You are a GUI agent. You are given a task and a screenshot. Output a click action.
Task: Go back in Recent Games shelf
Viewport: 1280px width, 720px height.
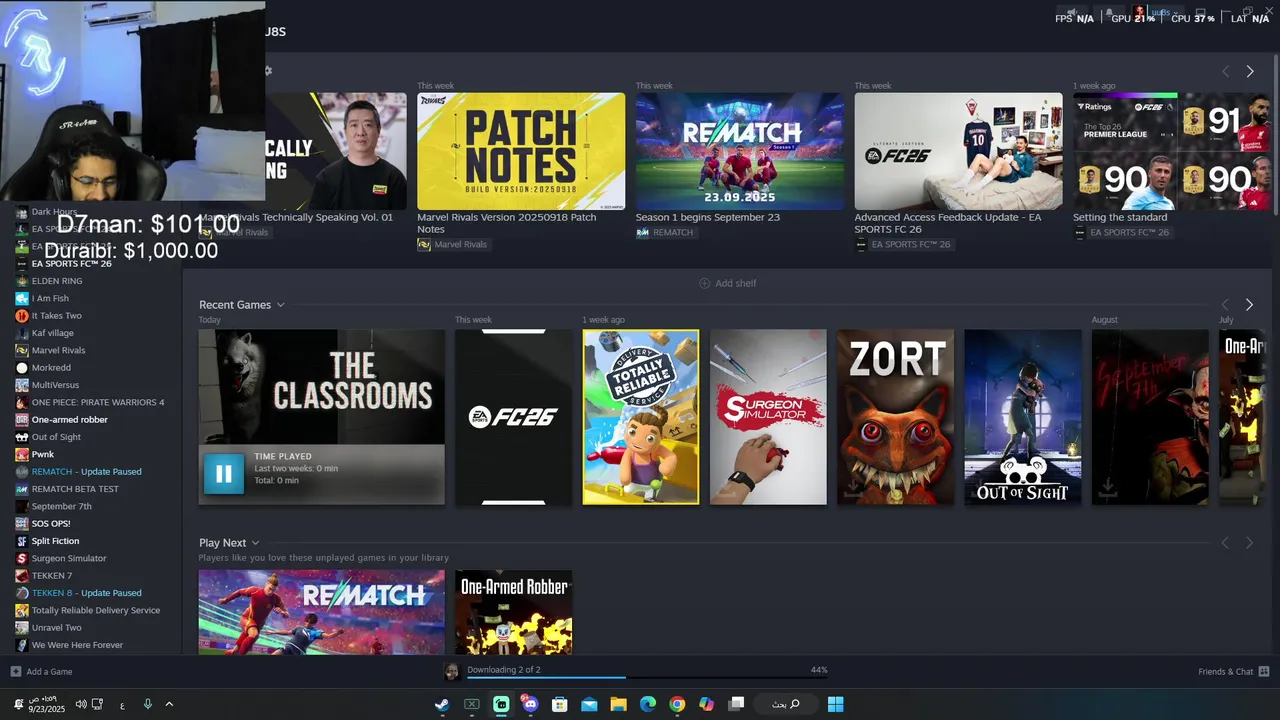click(x=1225, y=305)
